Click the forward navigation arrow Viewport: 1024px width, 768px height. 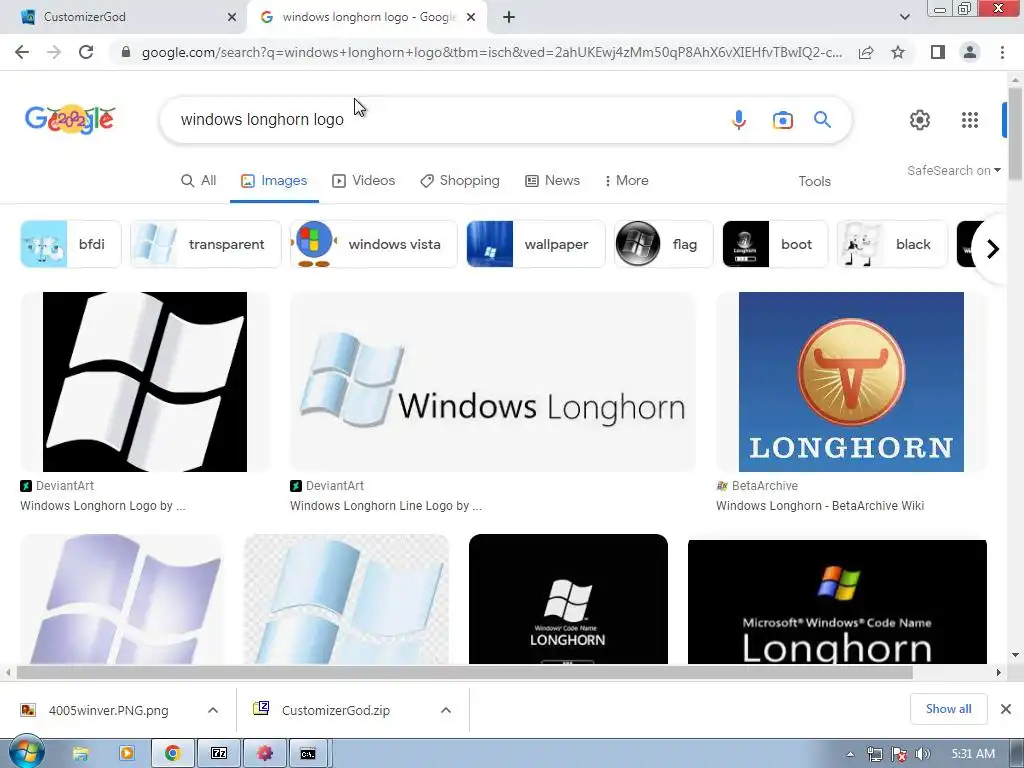pyautogui.click(x=54, y=52)
